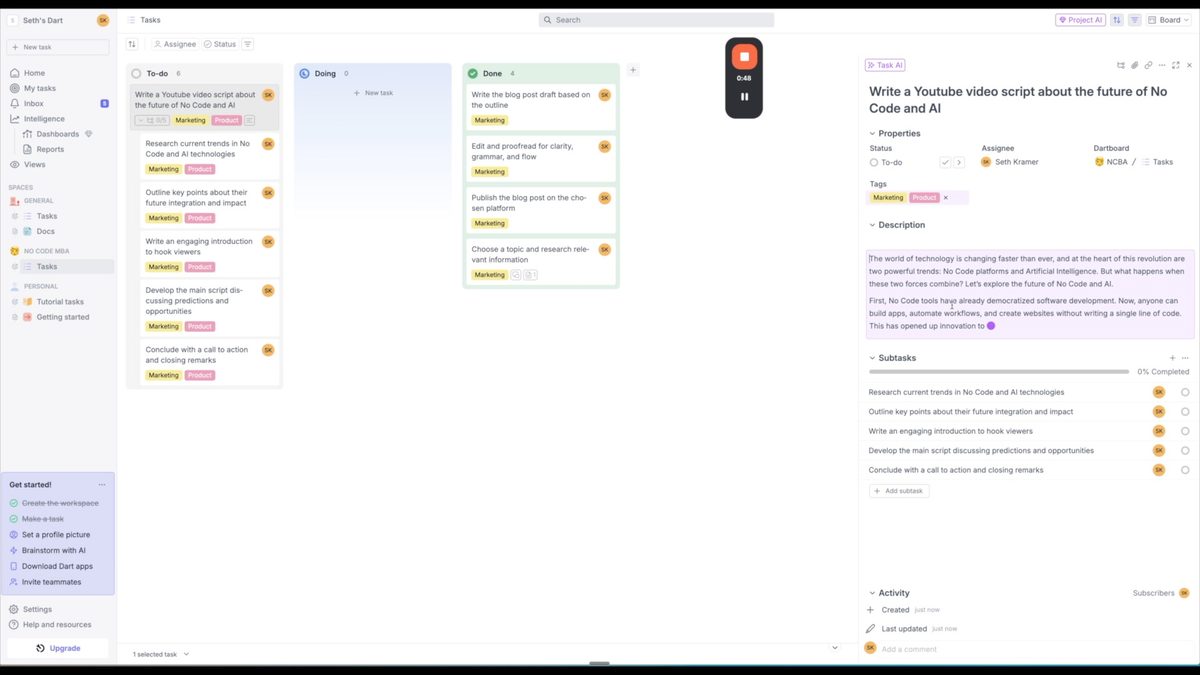Collapse the Subtasks section
The width and height of the screenshot is (1200, 675).
(x=872, y=358)
